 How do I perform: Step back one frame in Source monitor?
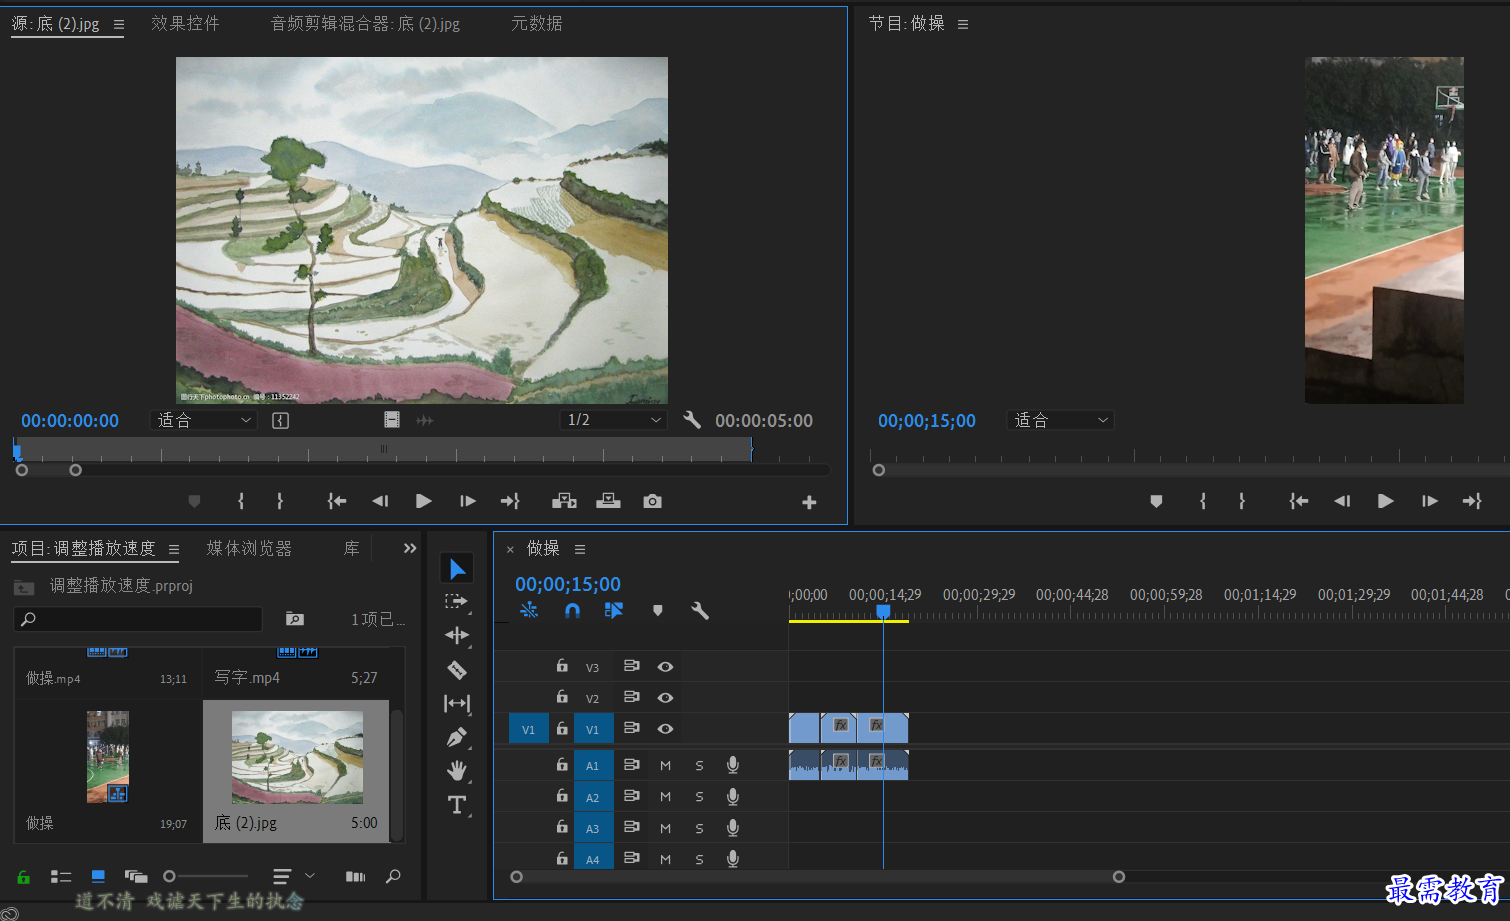(x=380, y=501)
